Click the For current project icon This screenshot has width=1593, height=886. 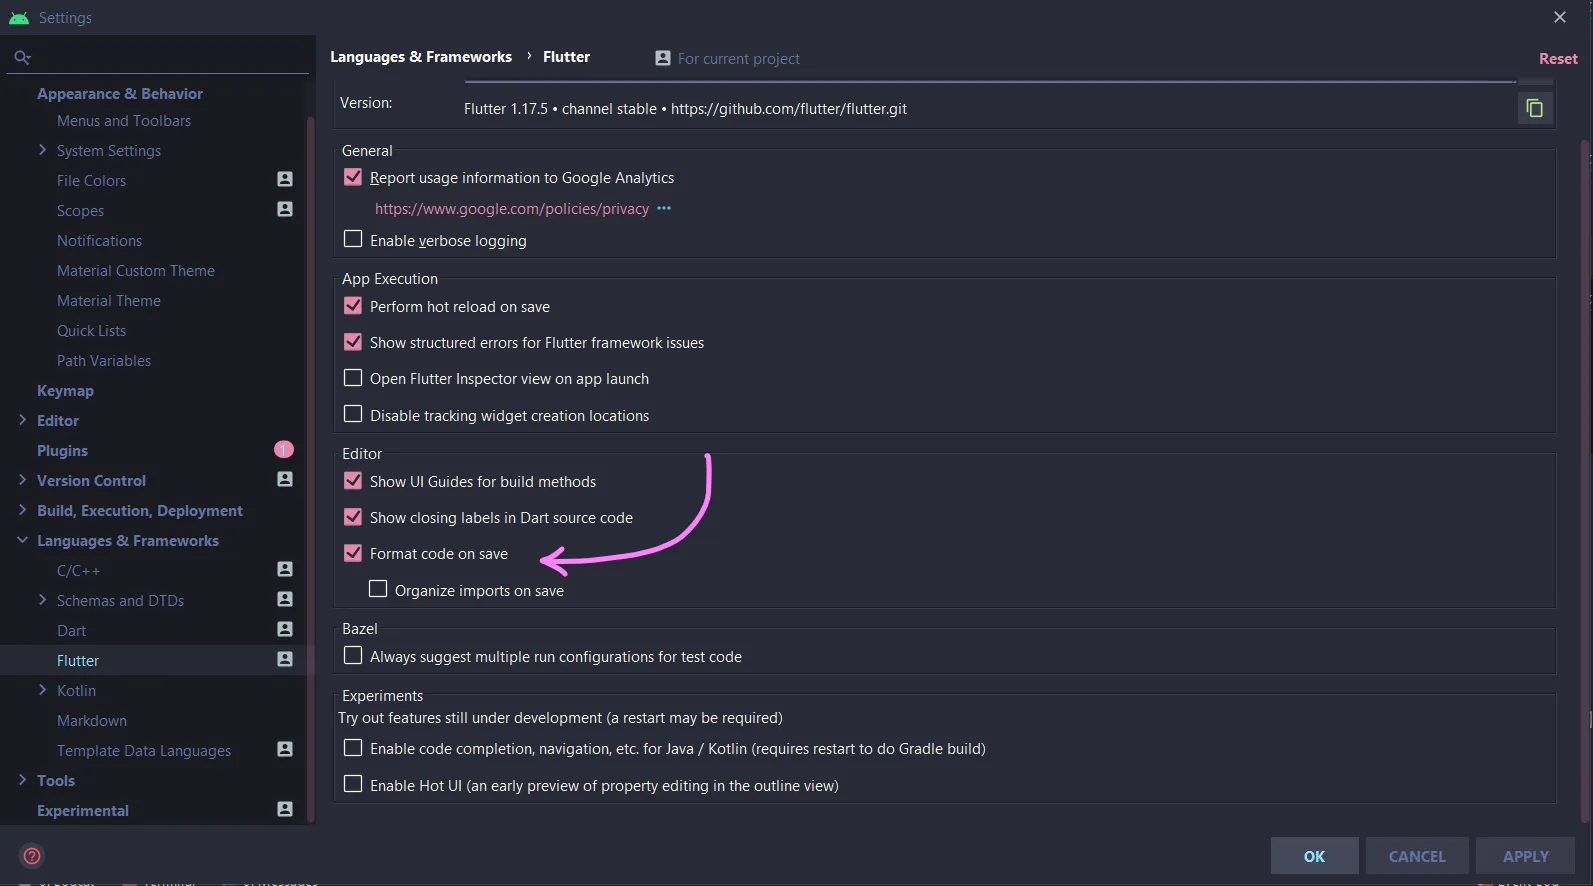point(663,58)
